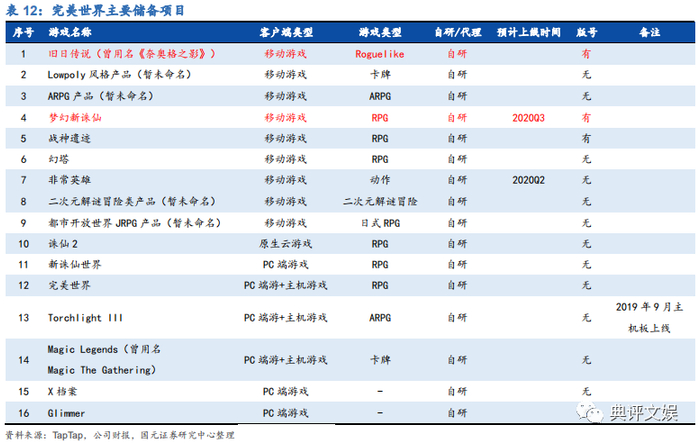Click 自研 in the X 档案 row

click(x=458, y=392)
